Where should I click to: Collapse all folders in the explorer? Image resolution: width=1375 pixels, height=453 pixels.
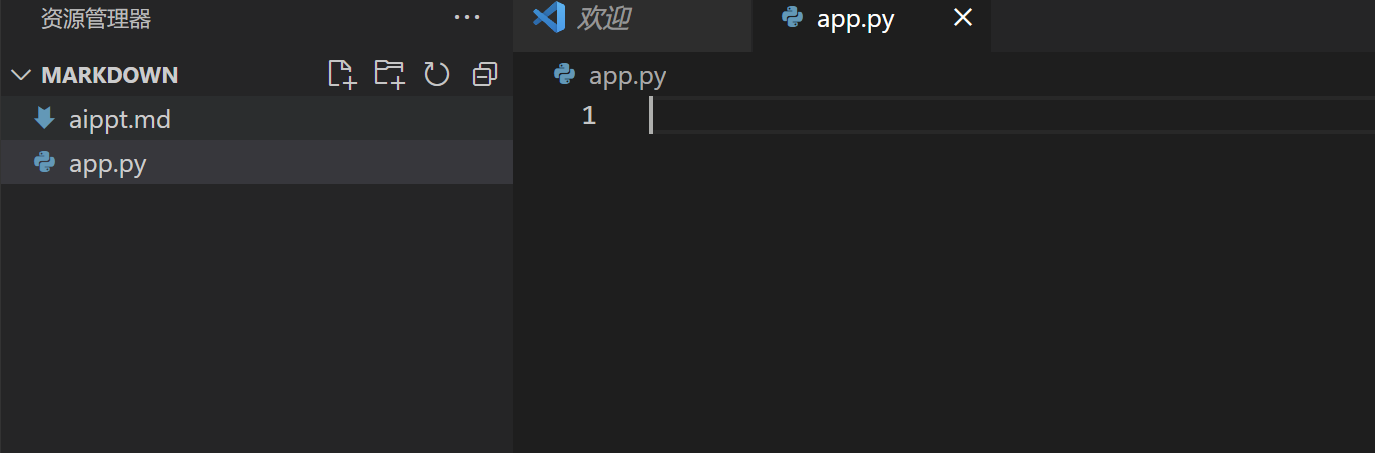485,74
